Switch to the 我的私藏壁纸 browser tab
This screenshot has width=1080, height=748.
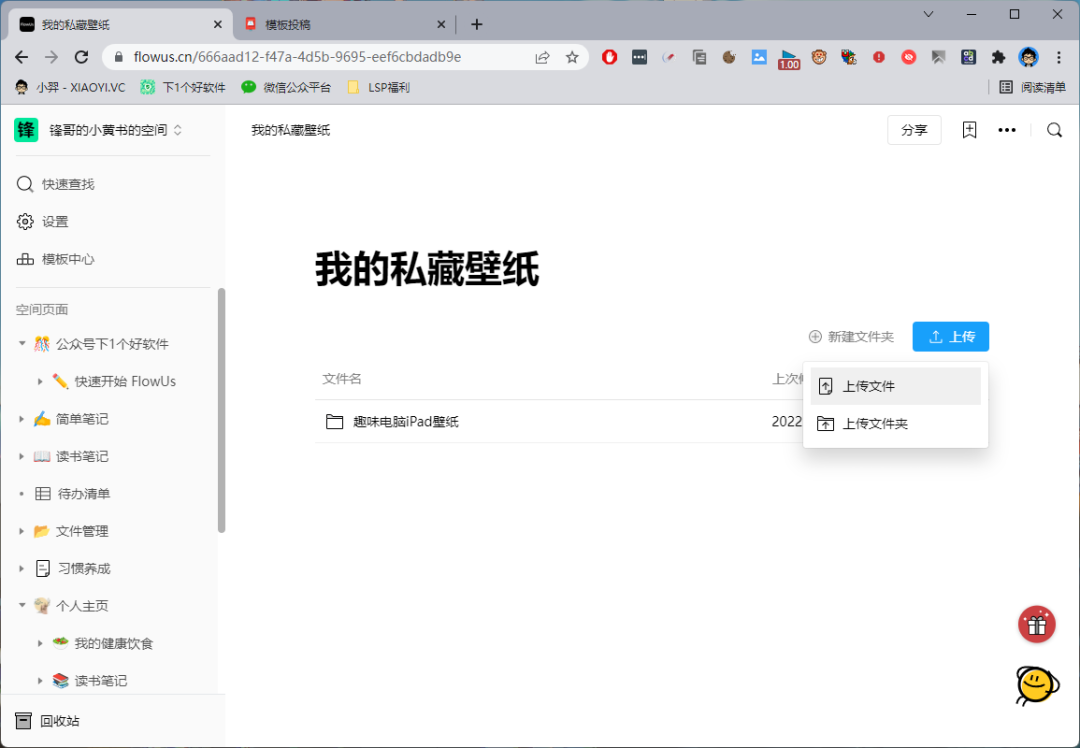[121, 25]
